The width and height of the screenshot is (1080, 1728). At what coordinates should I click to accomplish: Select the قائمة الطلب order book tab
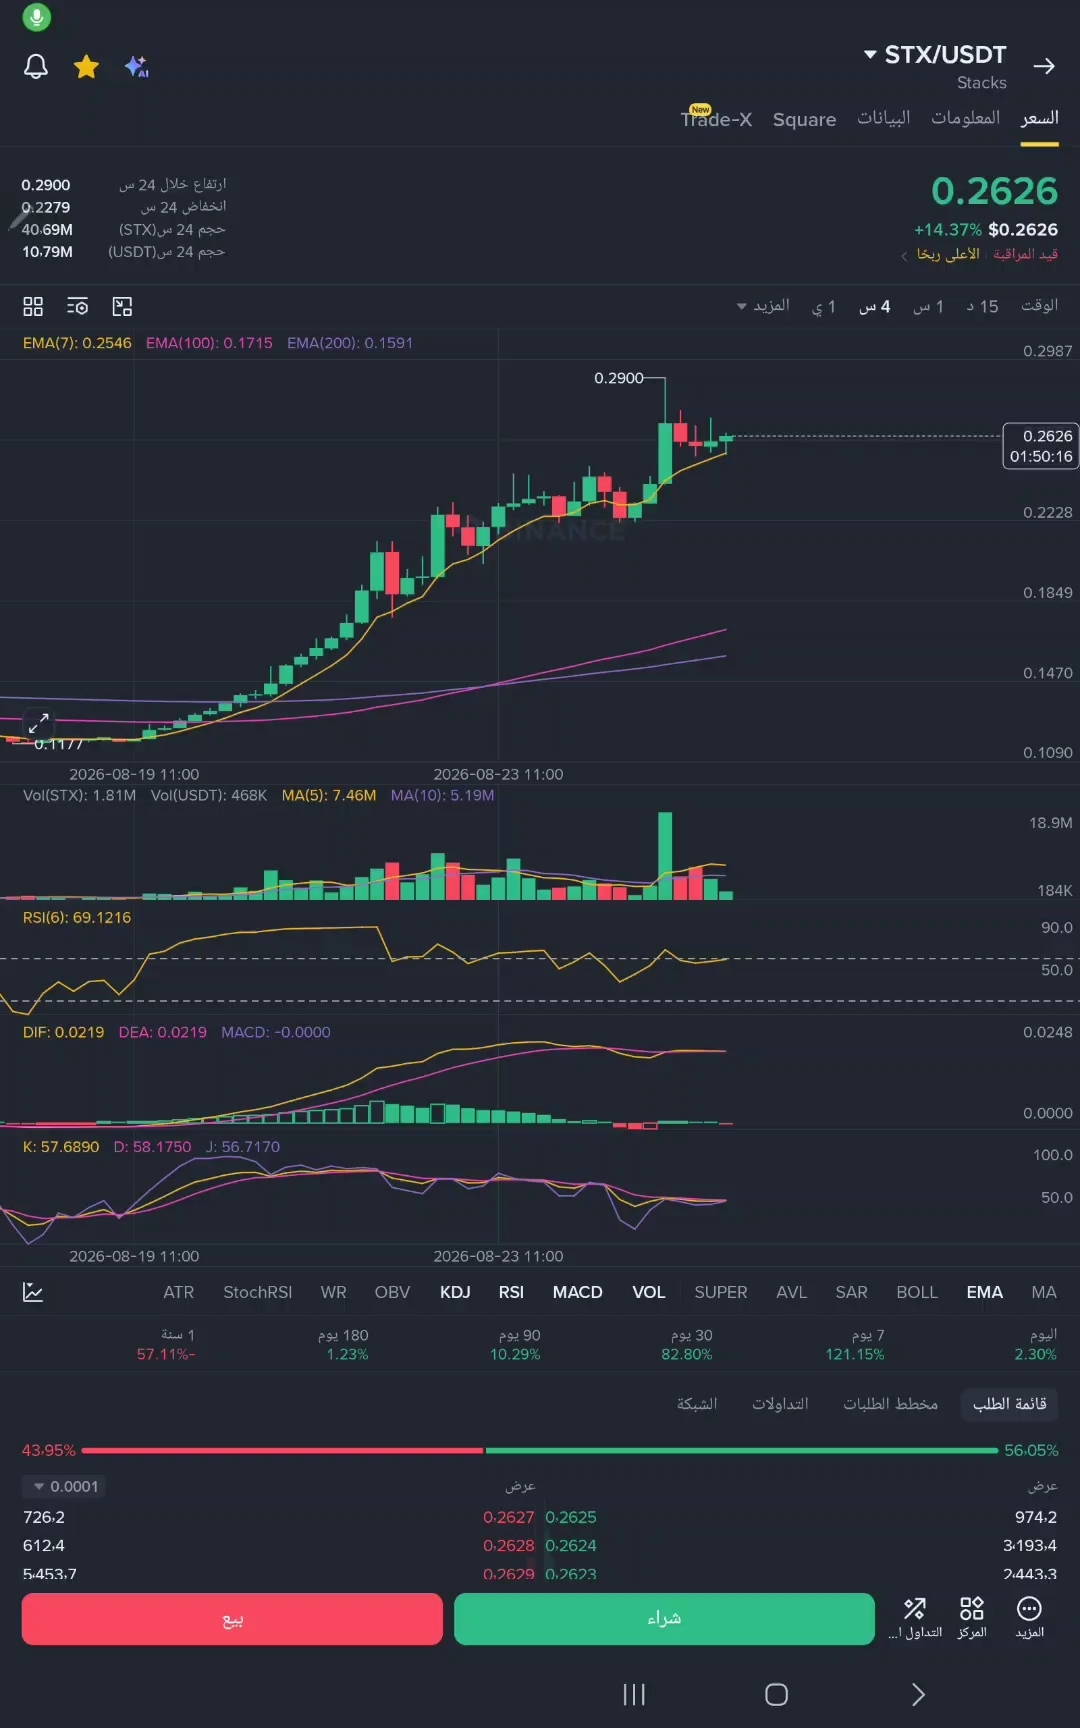(x=1009, y=1404)
